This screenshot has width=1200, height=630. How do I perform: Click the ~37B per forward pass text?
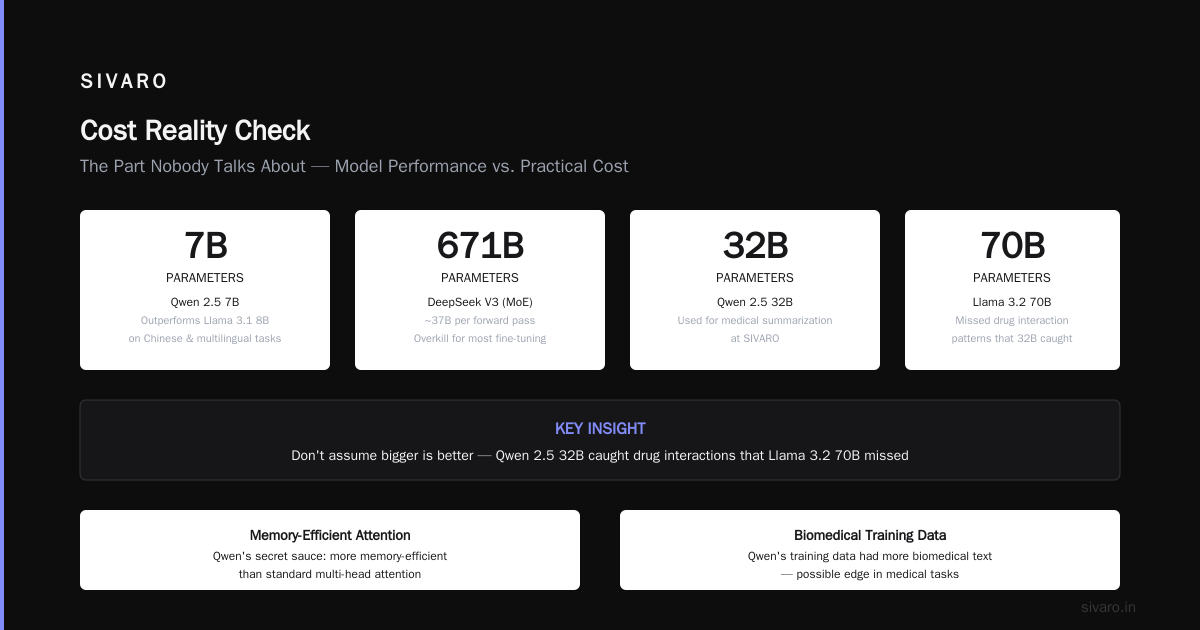point(480,321)
